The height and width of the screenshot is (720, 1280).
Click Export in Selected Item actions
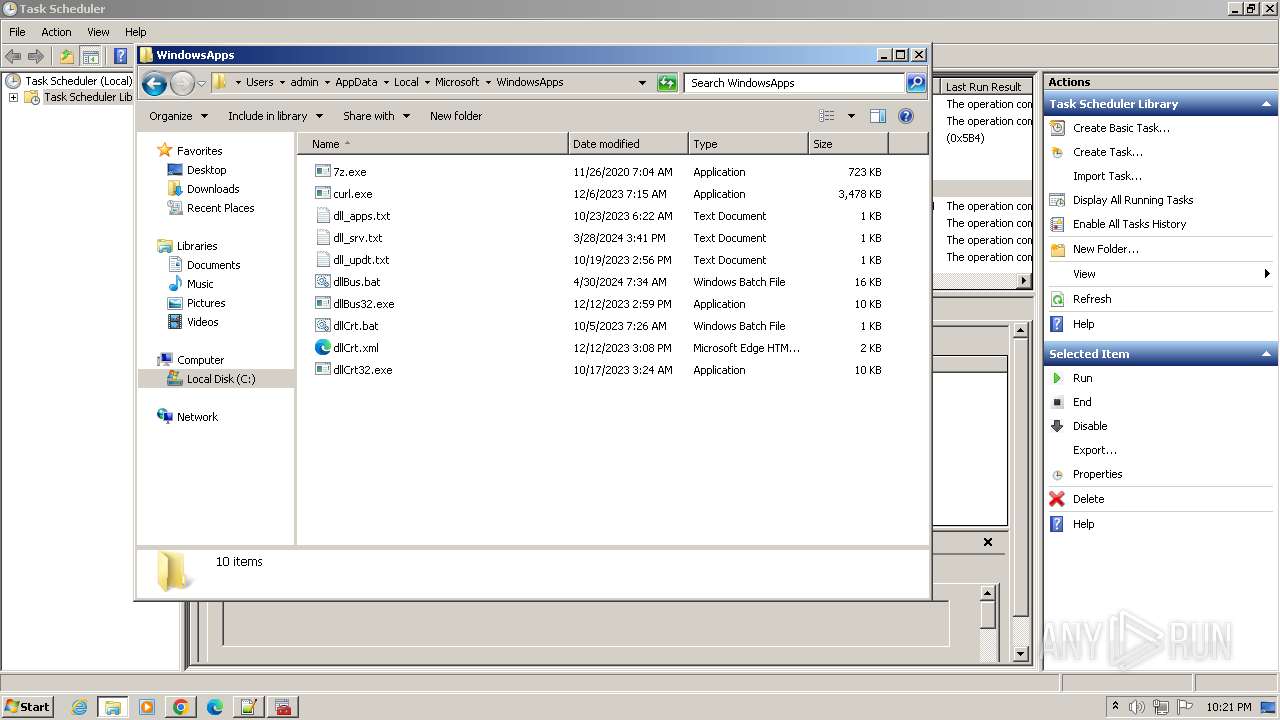point(1095,450)
